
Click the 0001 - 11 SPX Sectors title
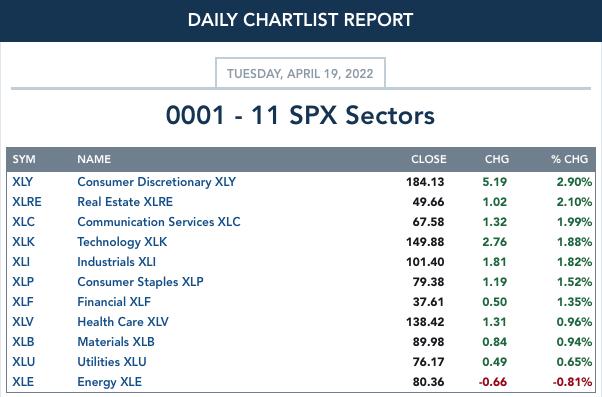tap(300, 115)
